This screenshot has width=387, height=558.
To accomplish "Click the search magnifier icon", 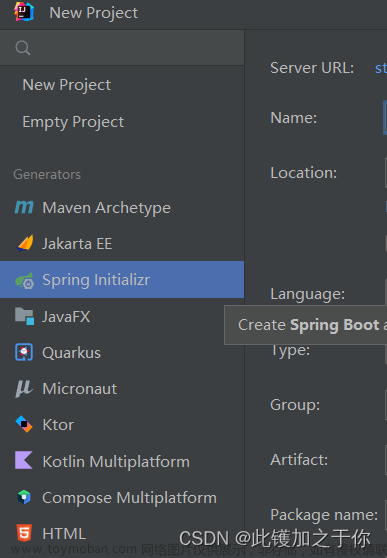I will [23, 48].
